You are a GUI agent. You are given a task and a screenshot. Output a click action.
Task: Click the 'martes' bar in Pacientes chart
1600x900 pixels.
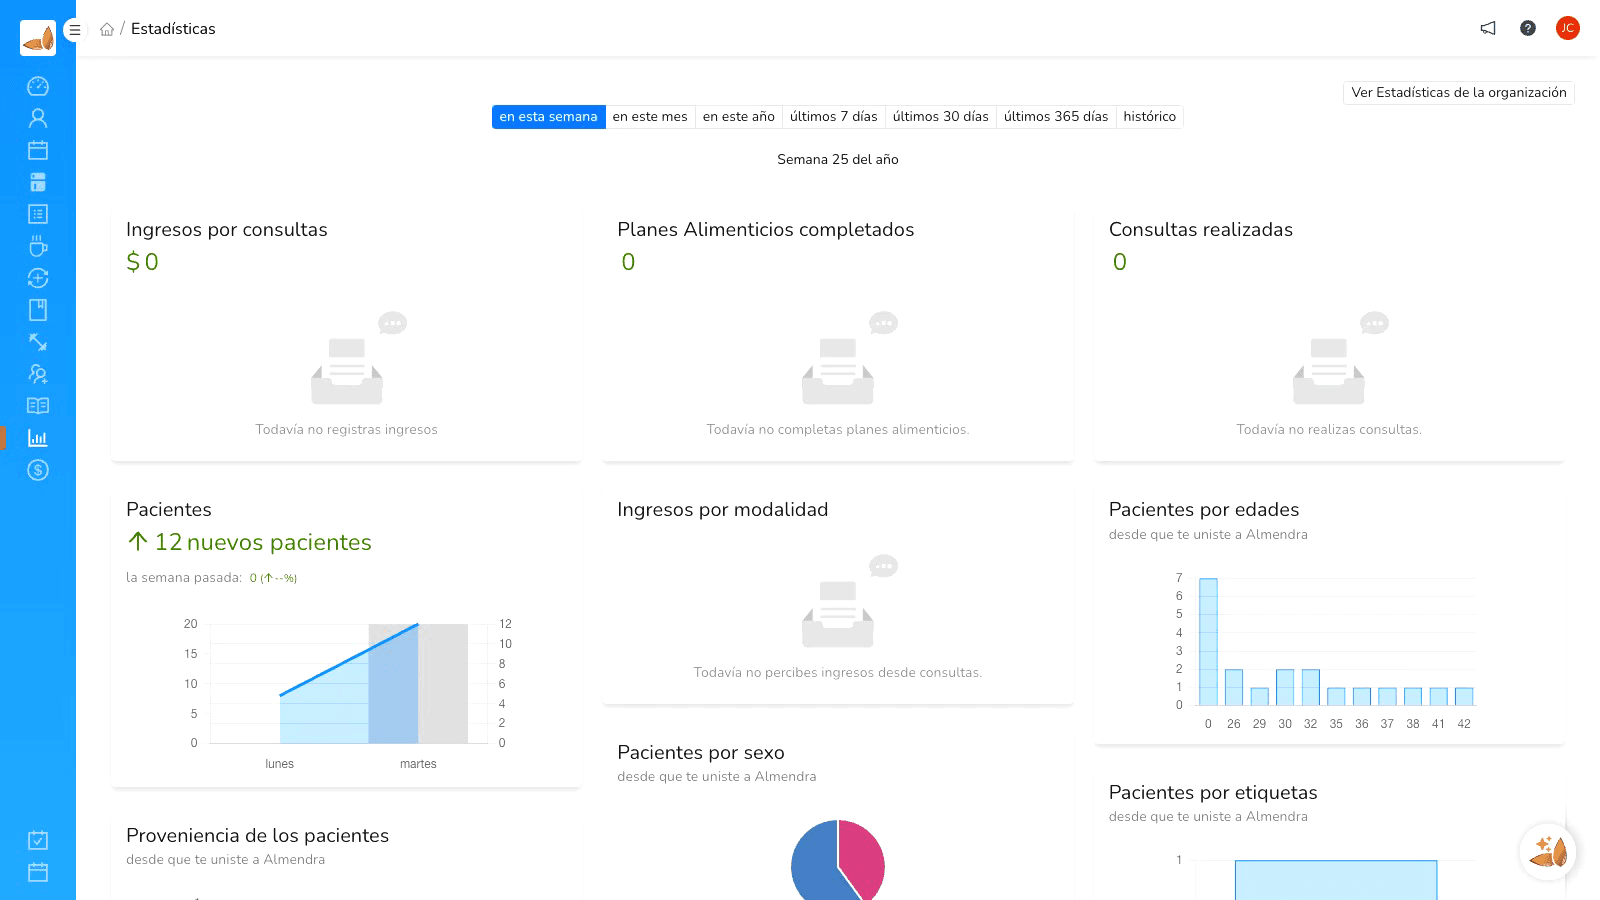[418, 684]
